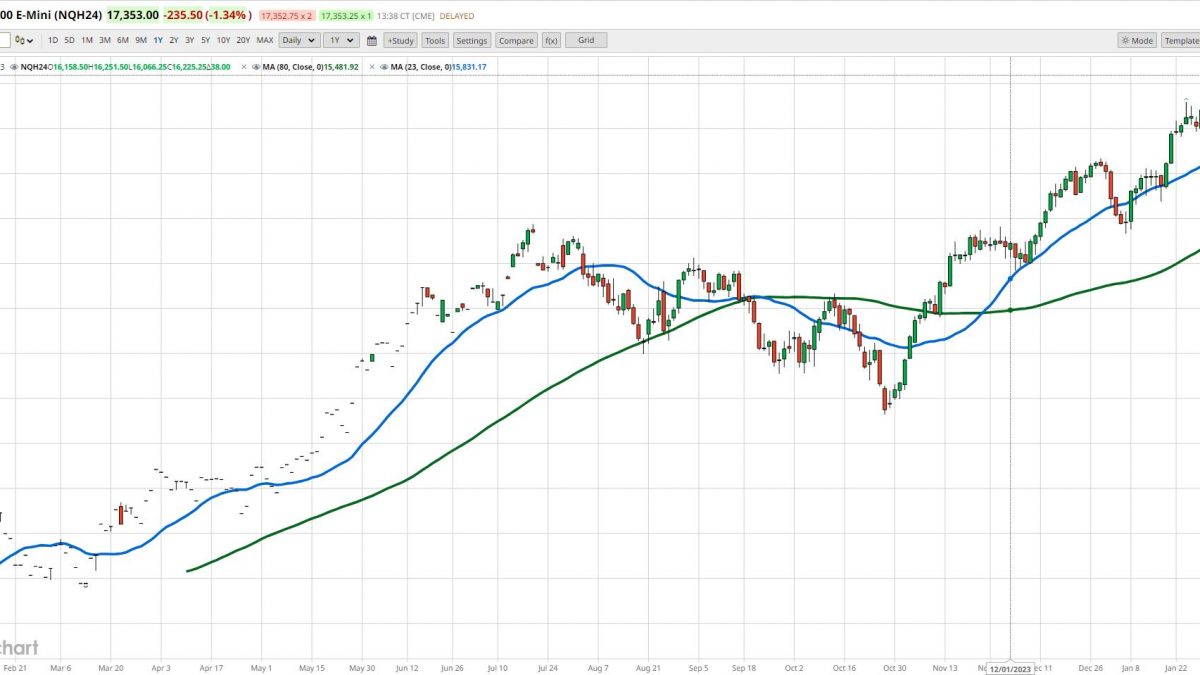Click the 12/01/2023 crosshair date marker
This screenshot has width=1200, height=675.
coord(1010,668)
